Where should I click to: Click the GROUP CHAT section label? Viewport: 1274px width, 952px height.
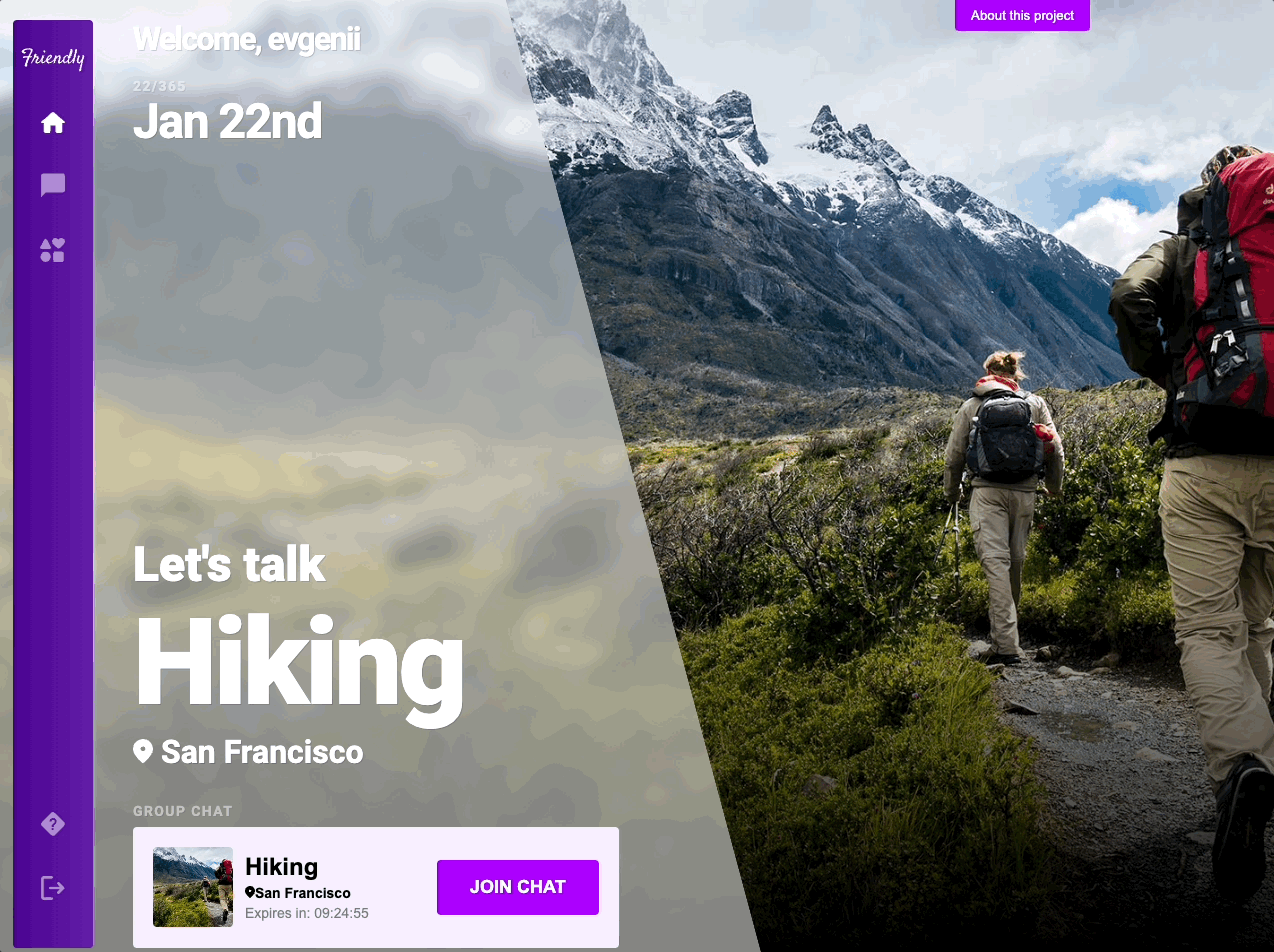(x=183, y=811)
